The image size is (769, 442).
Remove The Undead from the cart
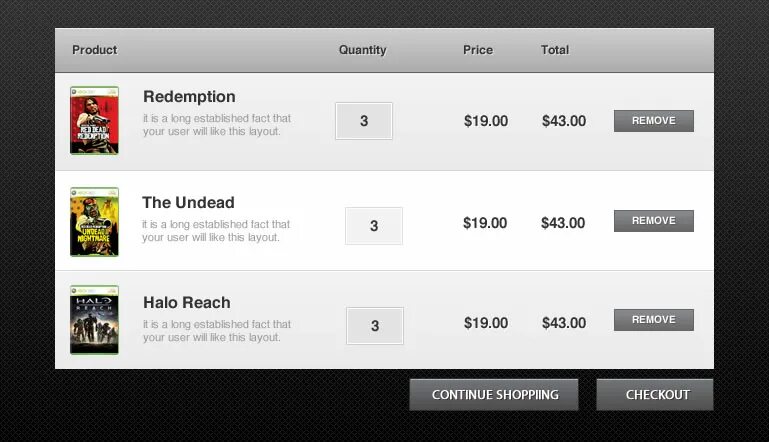[x=653, y=221]
